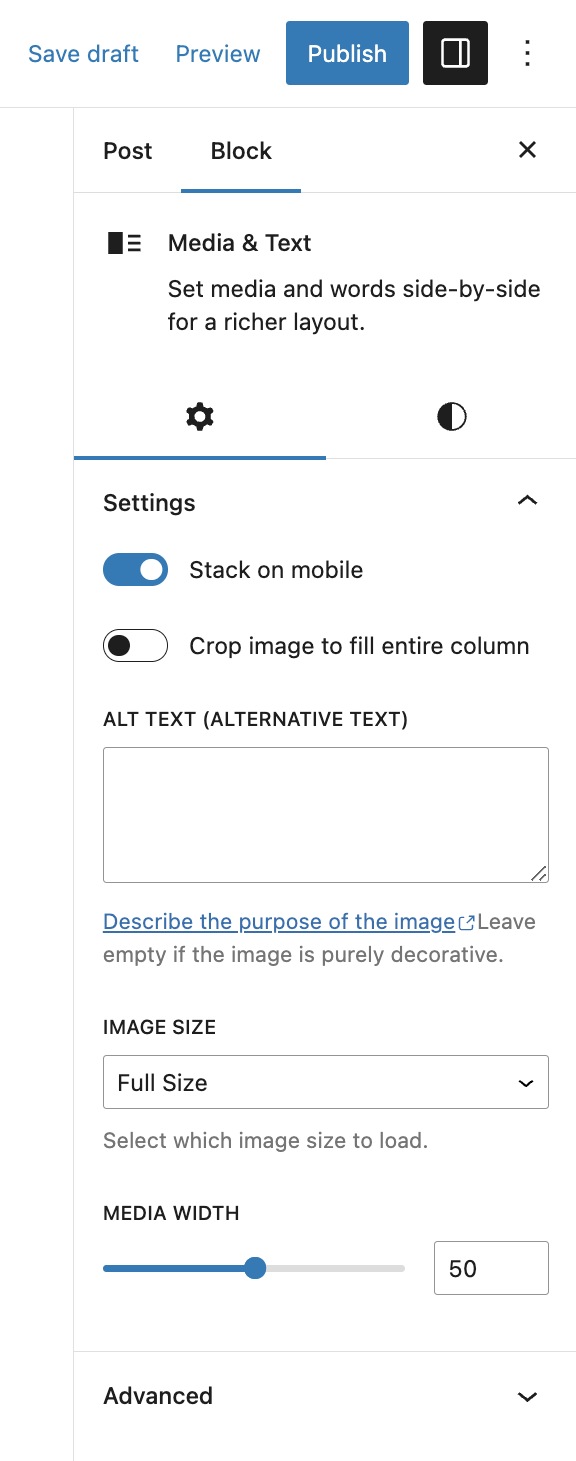The height and width of the screenshot is (1461, 576).
Task: Select the Settings gear icon
Action: pos(199,416)
